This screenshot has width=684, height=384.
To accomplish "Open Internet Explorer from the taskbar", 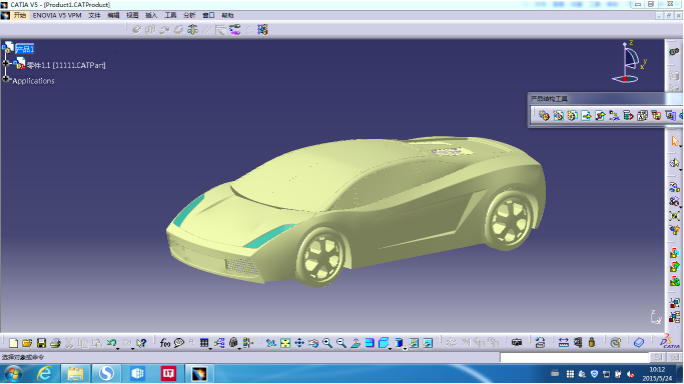I will [44, 374].
